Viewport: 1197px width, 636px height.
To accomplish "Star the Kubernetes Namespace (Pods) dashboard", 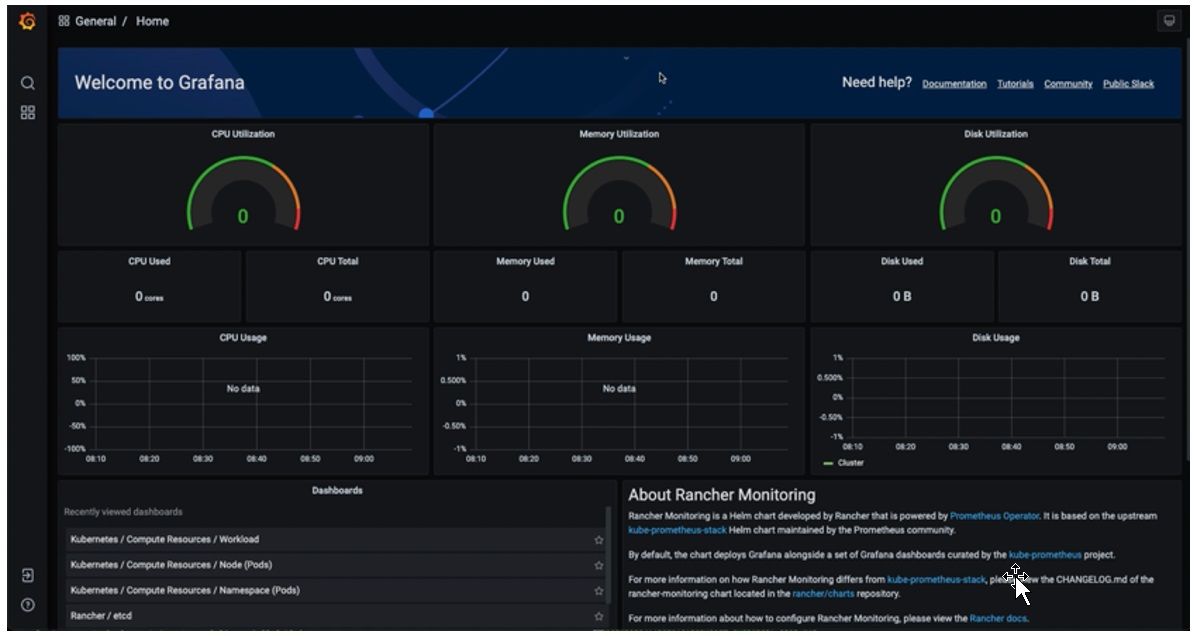I will (598, 591).
